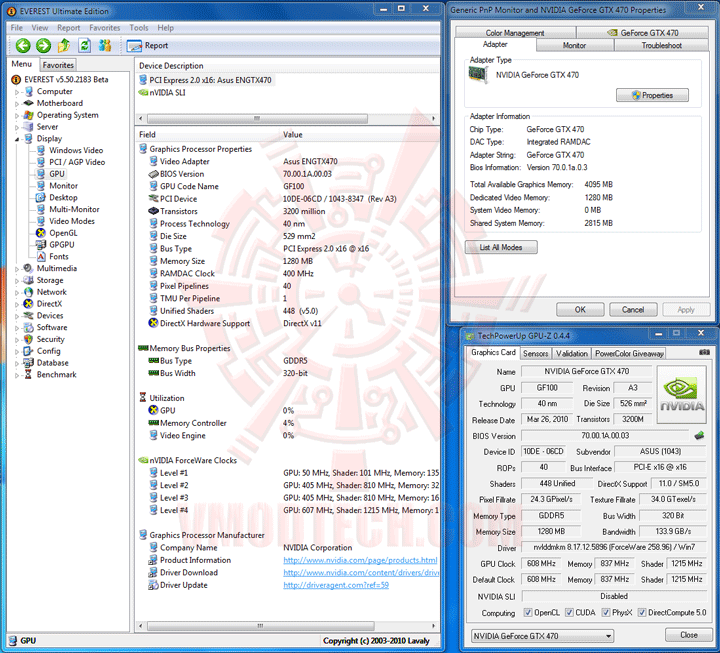Click OK in the Properties dialog

580,310
